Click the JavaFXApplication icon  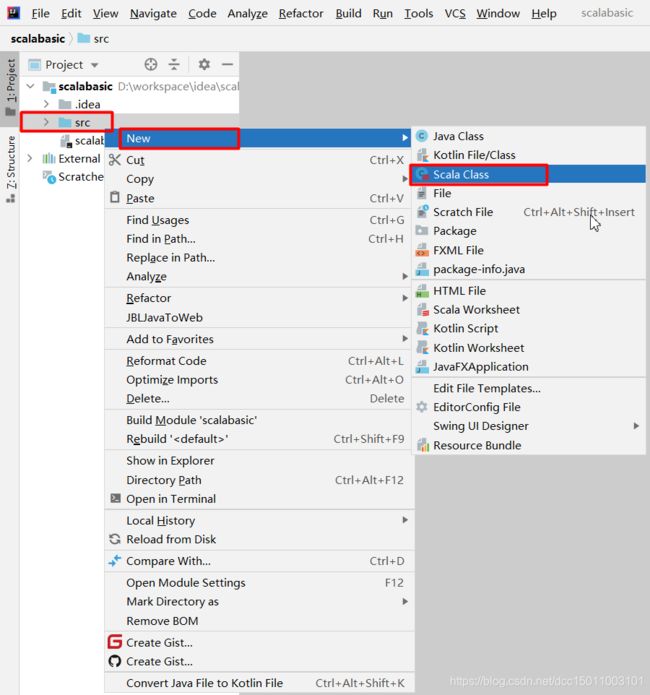(x=422, y=367)
